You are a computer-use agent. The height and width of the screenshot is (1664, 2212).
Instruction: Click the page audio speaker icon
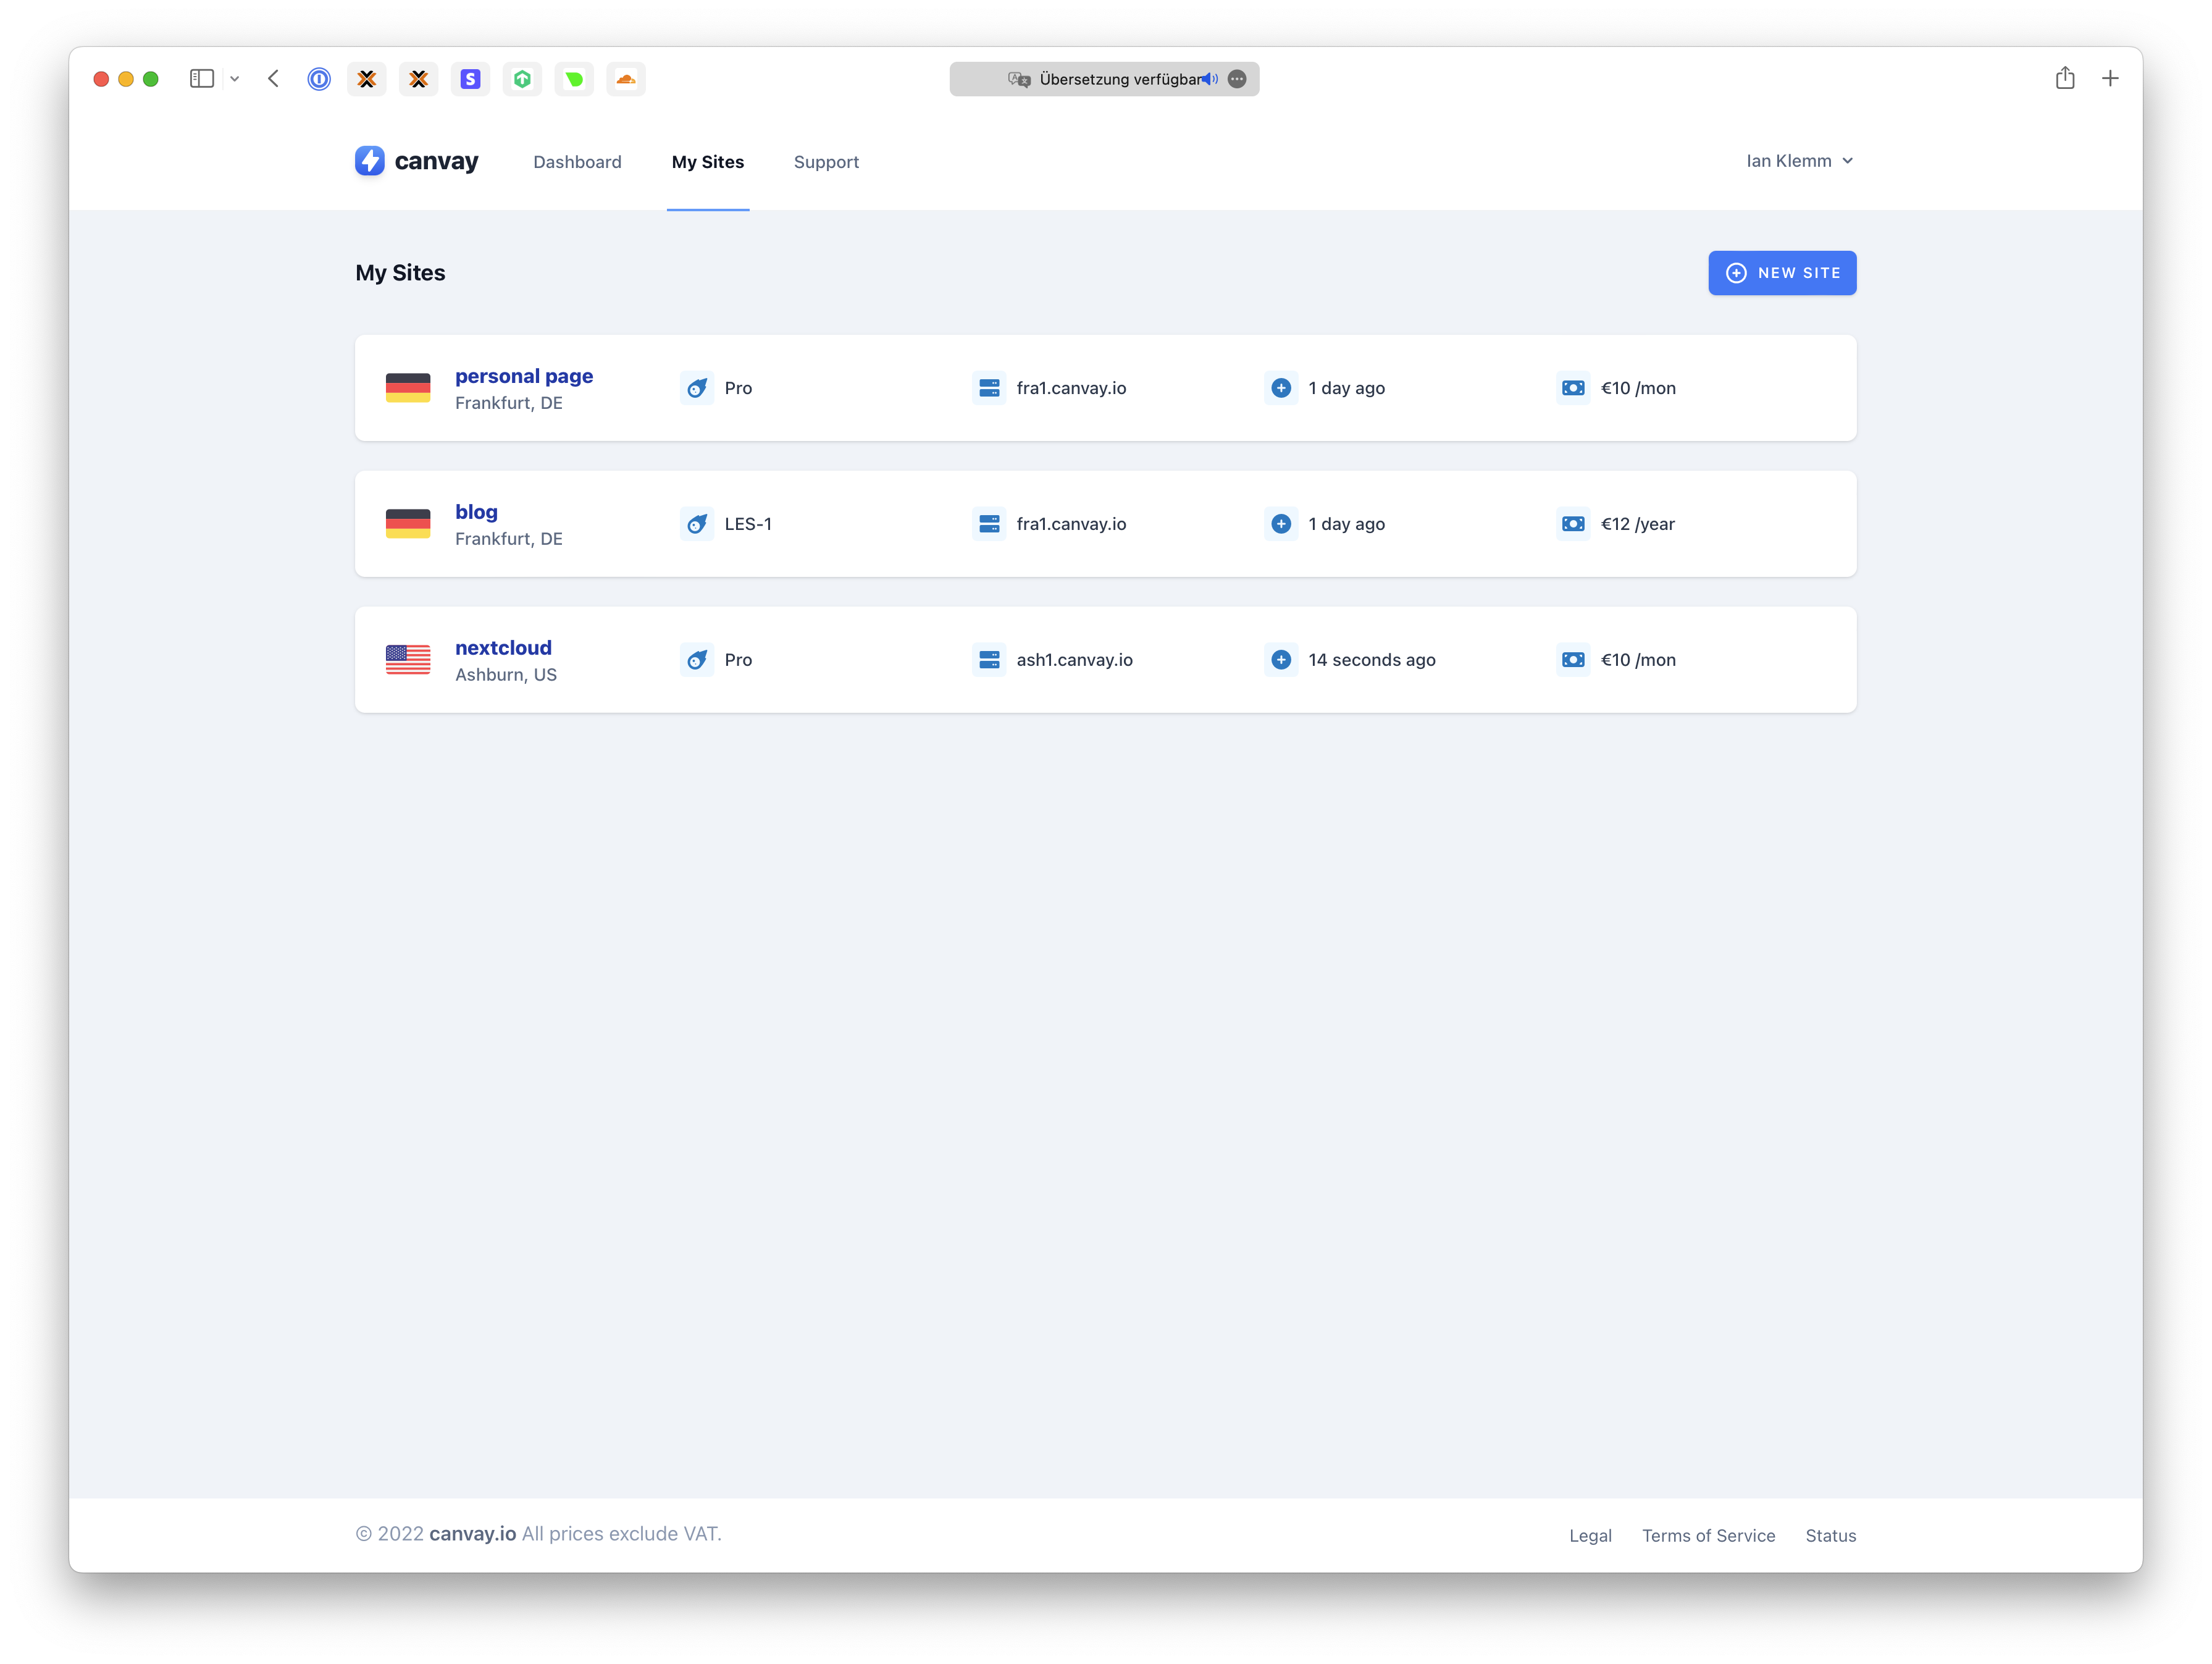click(1211, 79)
